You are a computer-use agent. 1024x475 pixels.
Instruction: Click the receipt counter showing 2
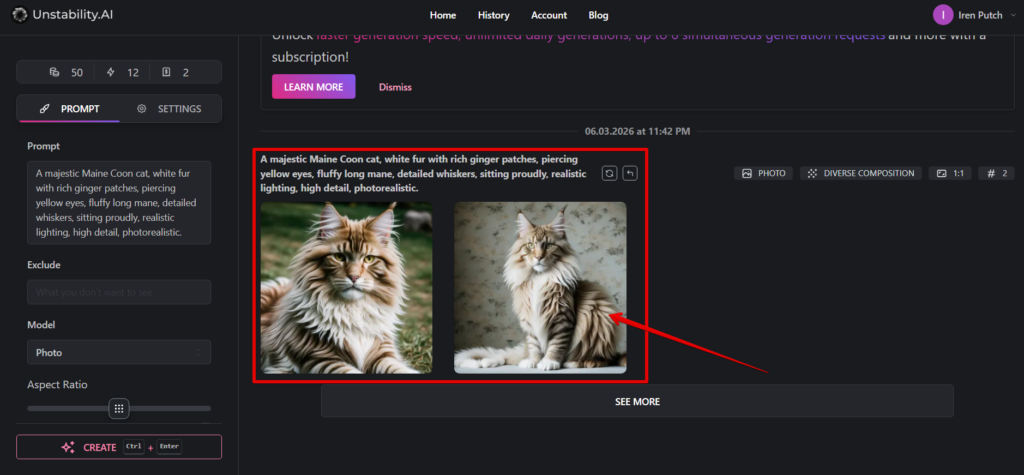click(175, 73)
